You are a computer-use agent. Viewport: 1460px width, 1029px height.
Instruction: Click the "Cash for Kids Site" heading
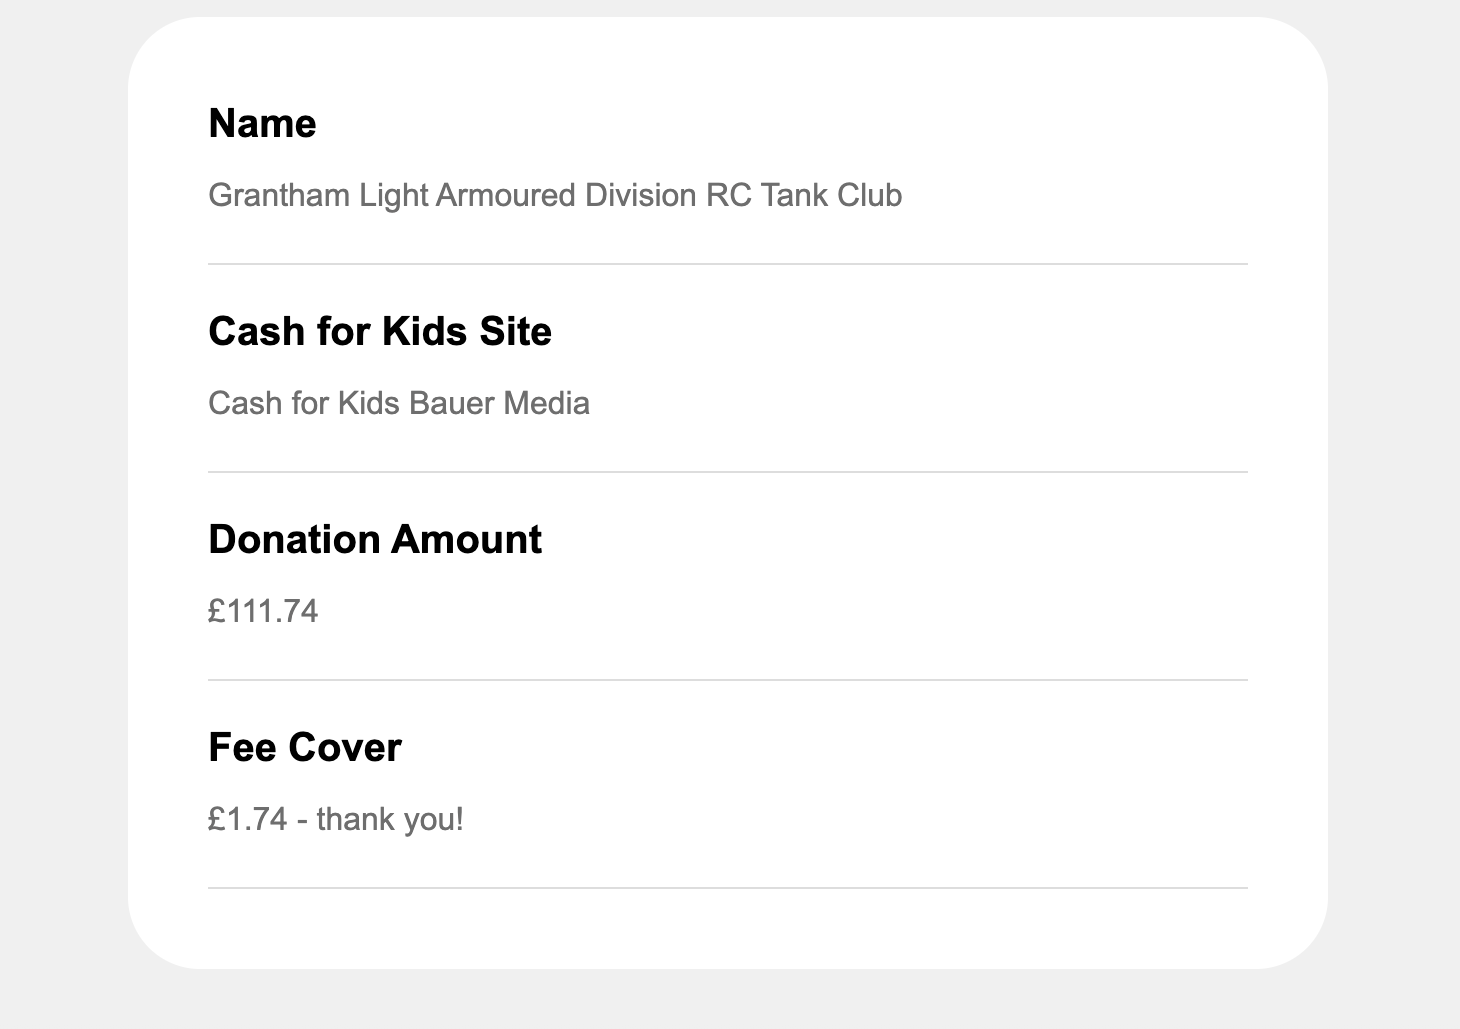(380, 332)
